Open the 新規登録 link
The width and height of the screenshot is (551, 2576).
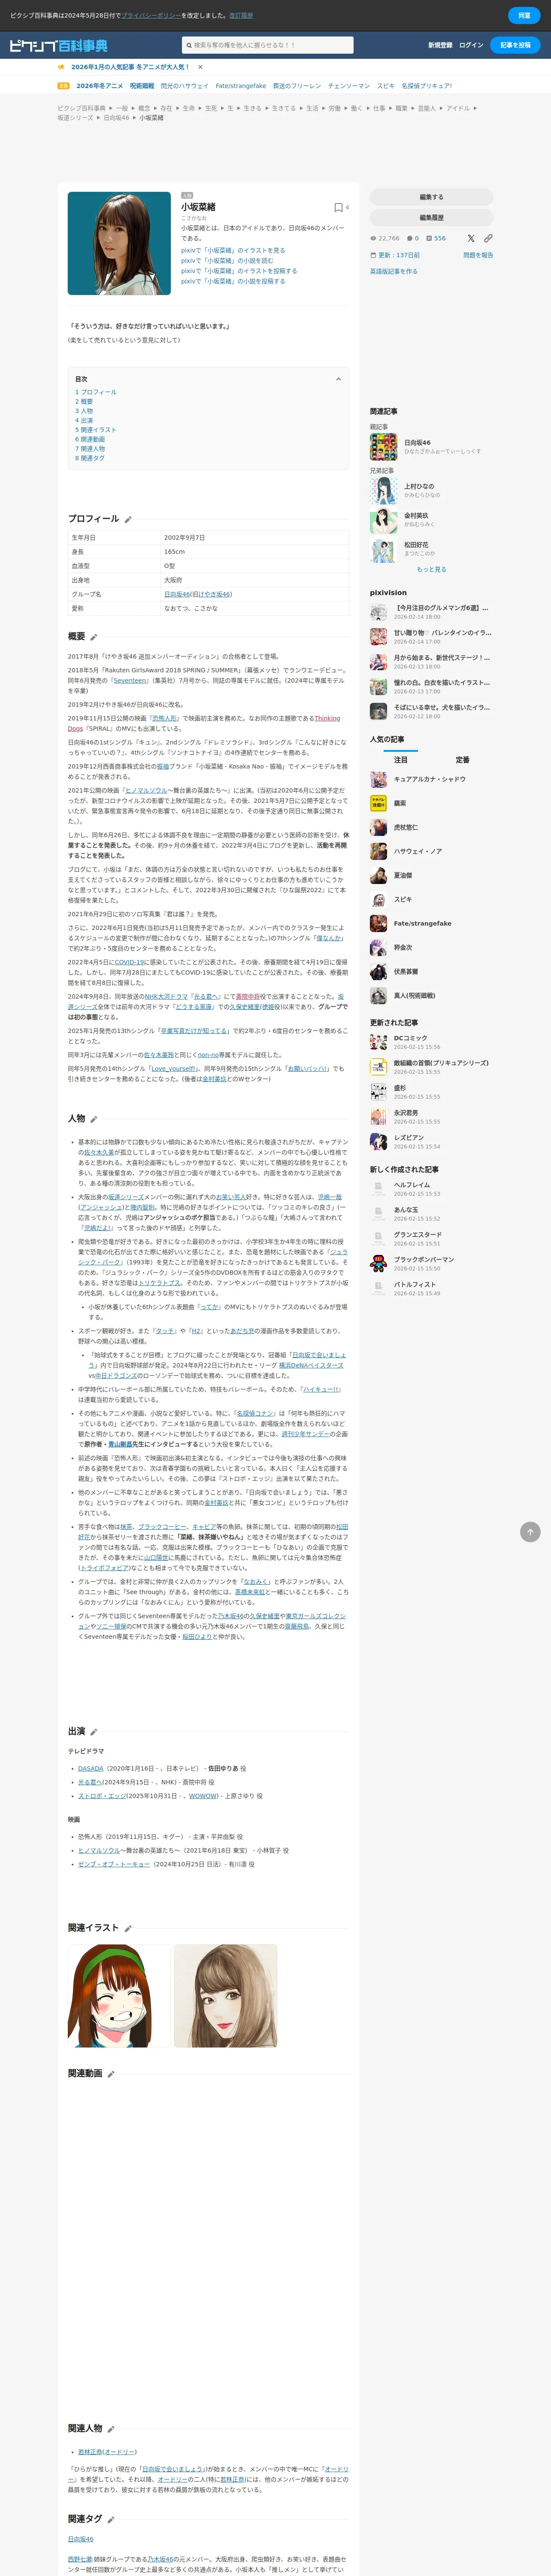point(440,45)
